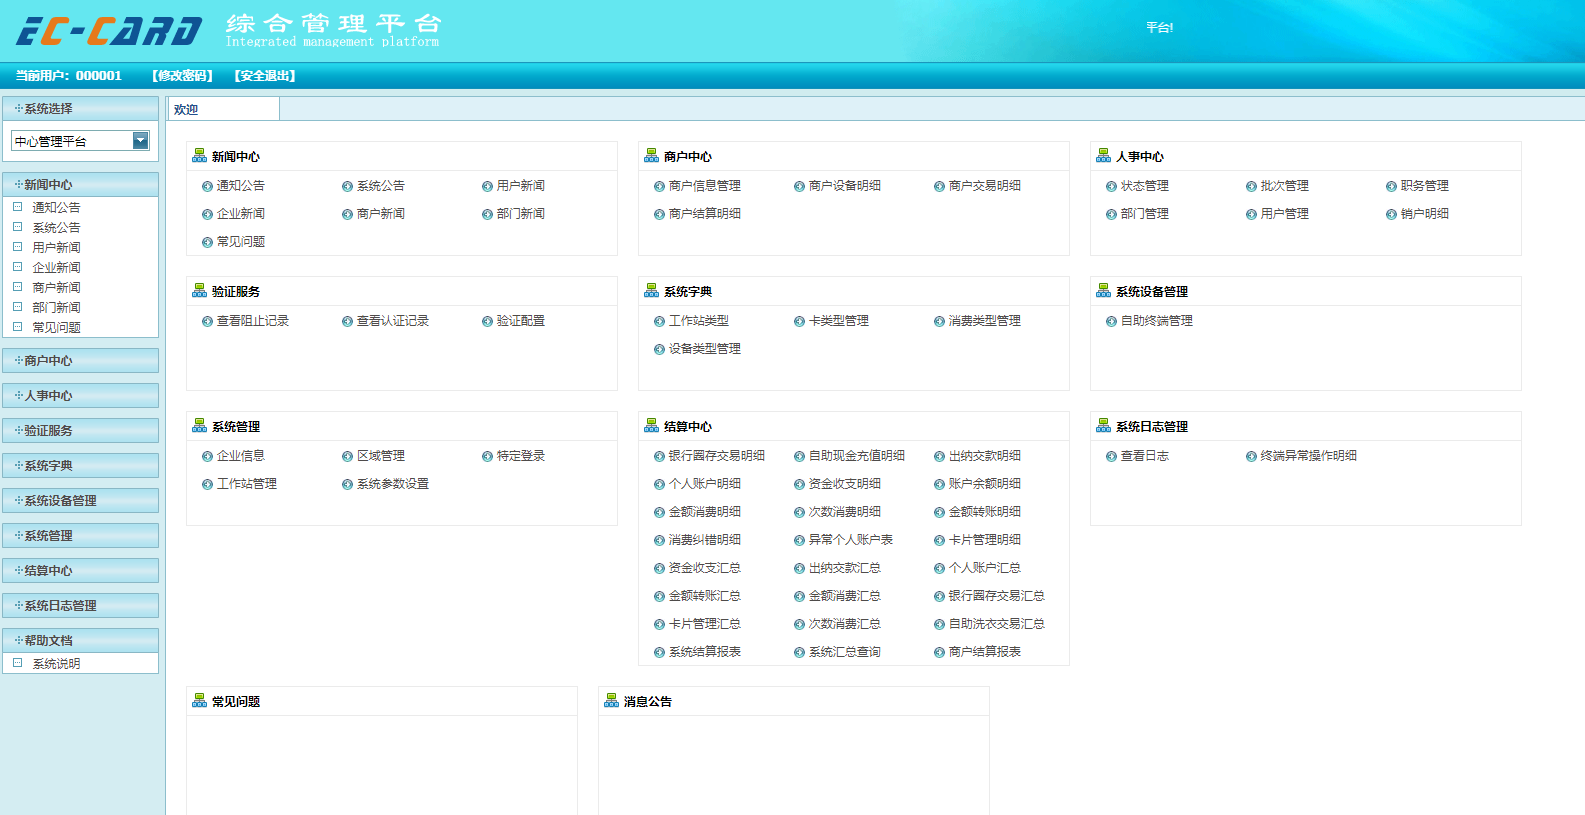Screen dimensions: 1585x815
Task: Click the arrow icon beside 自助终端管理
Action: [x=1112, y=321]
